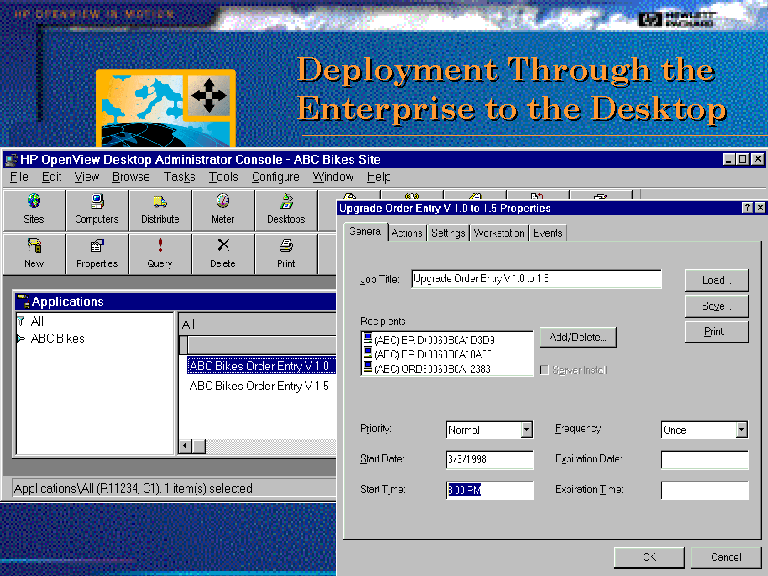Click the Meter toolbar icon
768x576 pixels.
coord(223,209)
